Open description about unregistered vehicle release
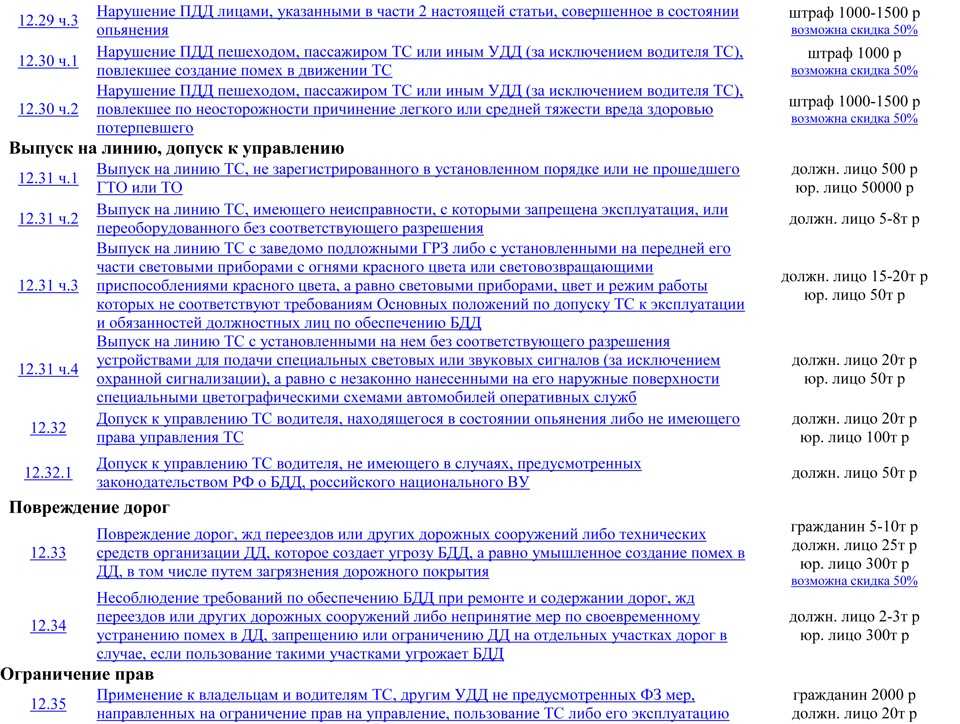Viewport: 960px width, 724px height. tap(418, 178)
